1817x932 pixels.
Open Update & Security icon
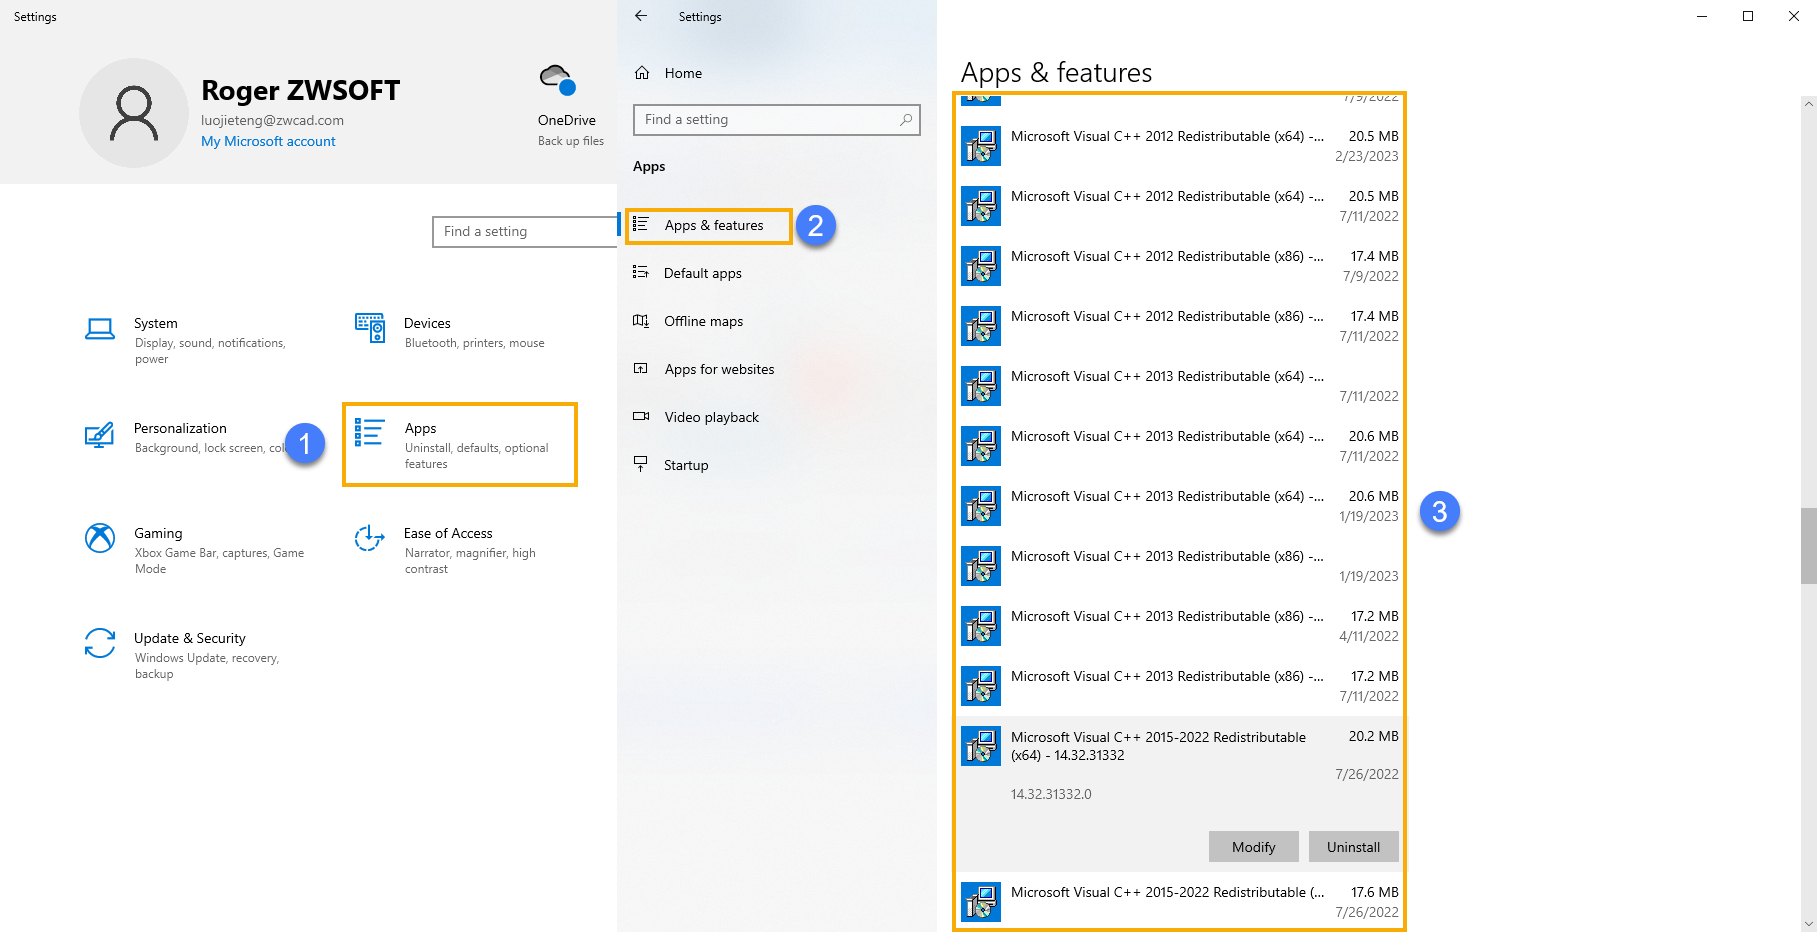(99, 643)
